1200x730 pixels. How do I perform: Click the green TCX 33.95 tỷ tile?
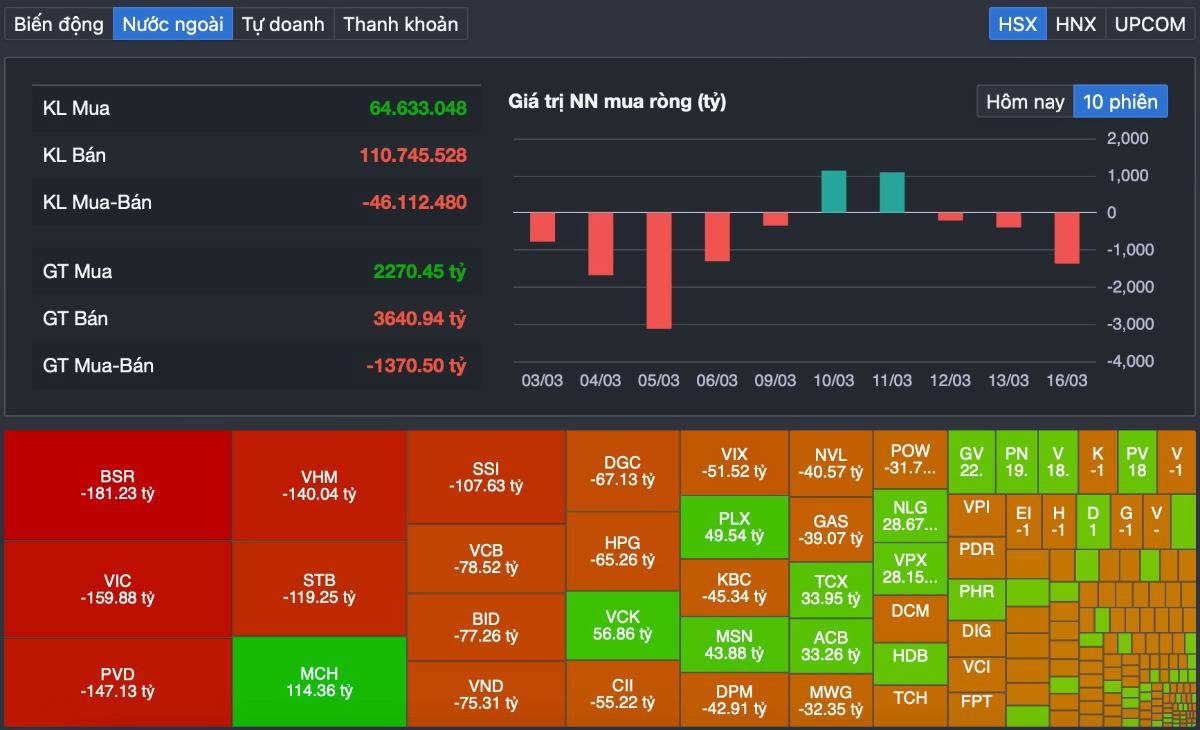coord(831,590)
